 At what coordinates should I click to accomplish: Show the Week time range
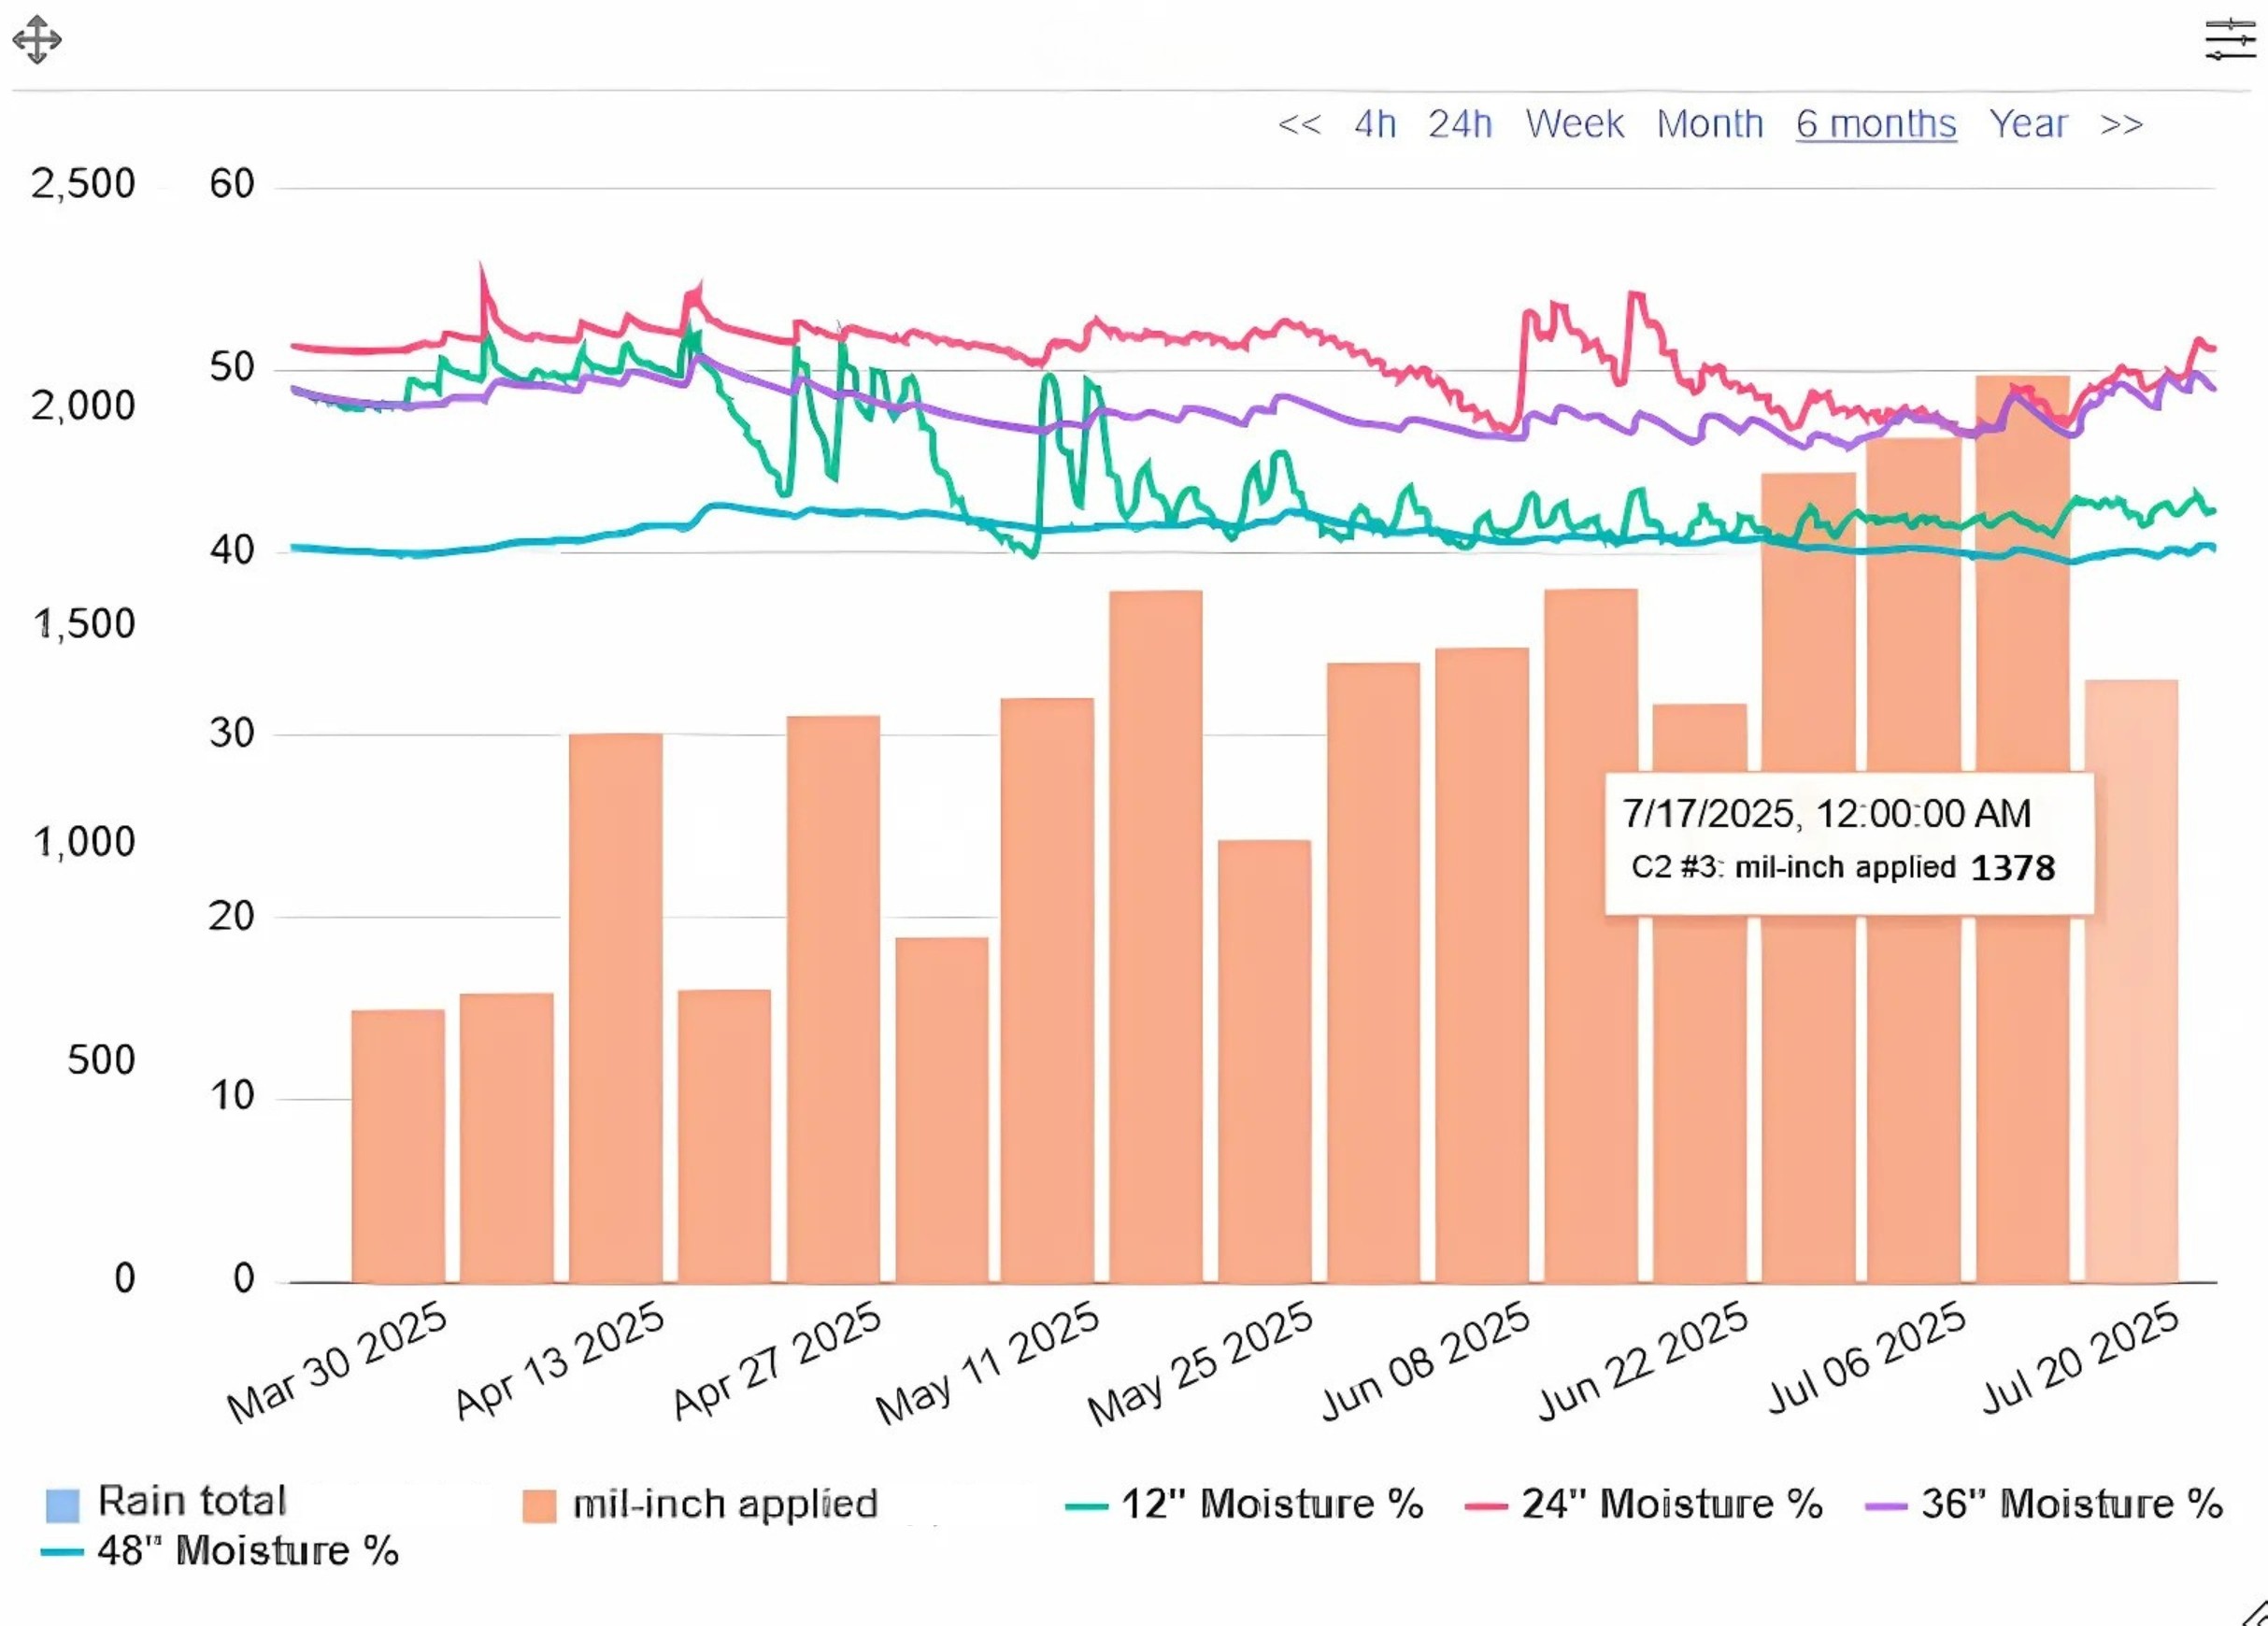tap(1574, 125)
